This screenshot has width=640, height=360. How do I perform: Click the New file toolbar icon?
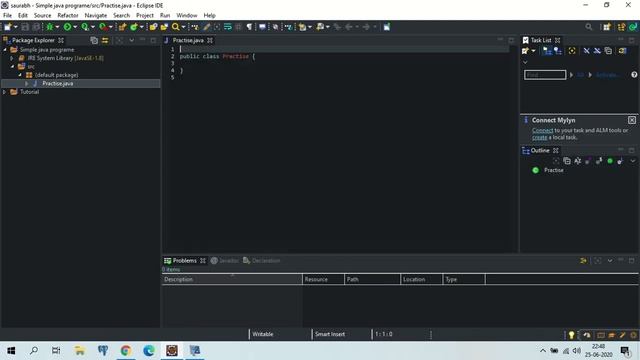7,27
